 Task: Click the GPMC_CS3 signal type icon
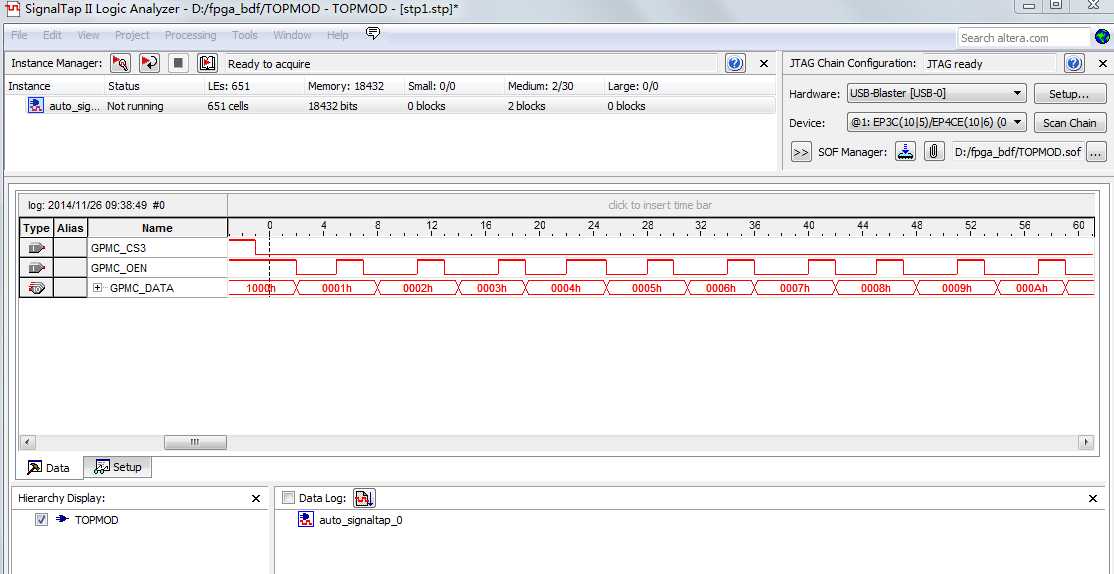click(37, 248)
